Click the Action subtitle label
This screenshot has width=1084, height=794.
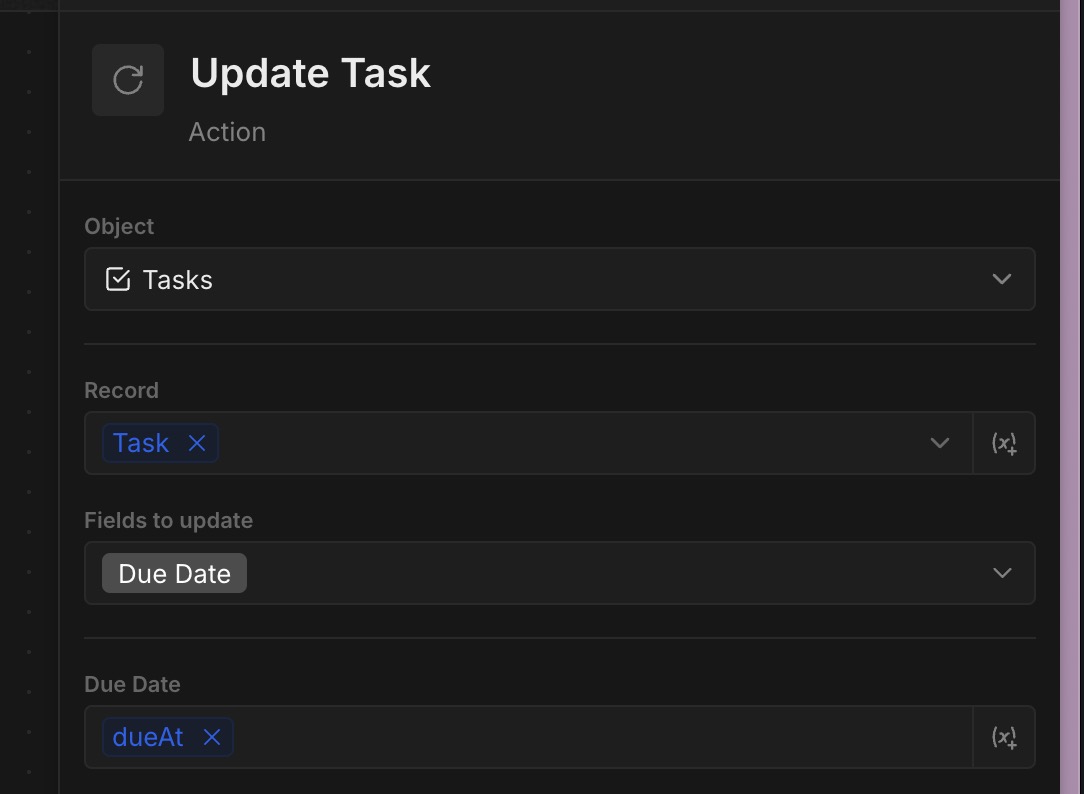coord(227,132)
